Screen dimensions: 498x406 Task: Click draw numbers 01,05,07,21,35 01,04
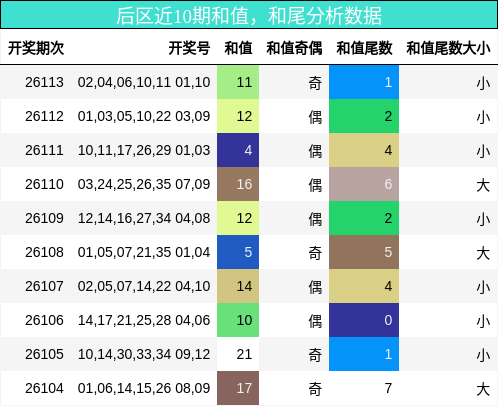[x=144, y=252]
